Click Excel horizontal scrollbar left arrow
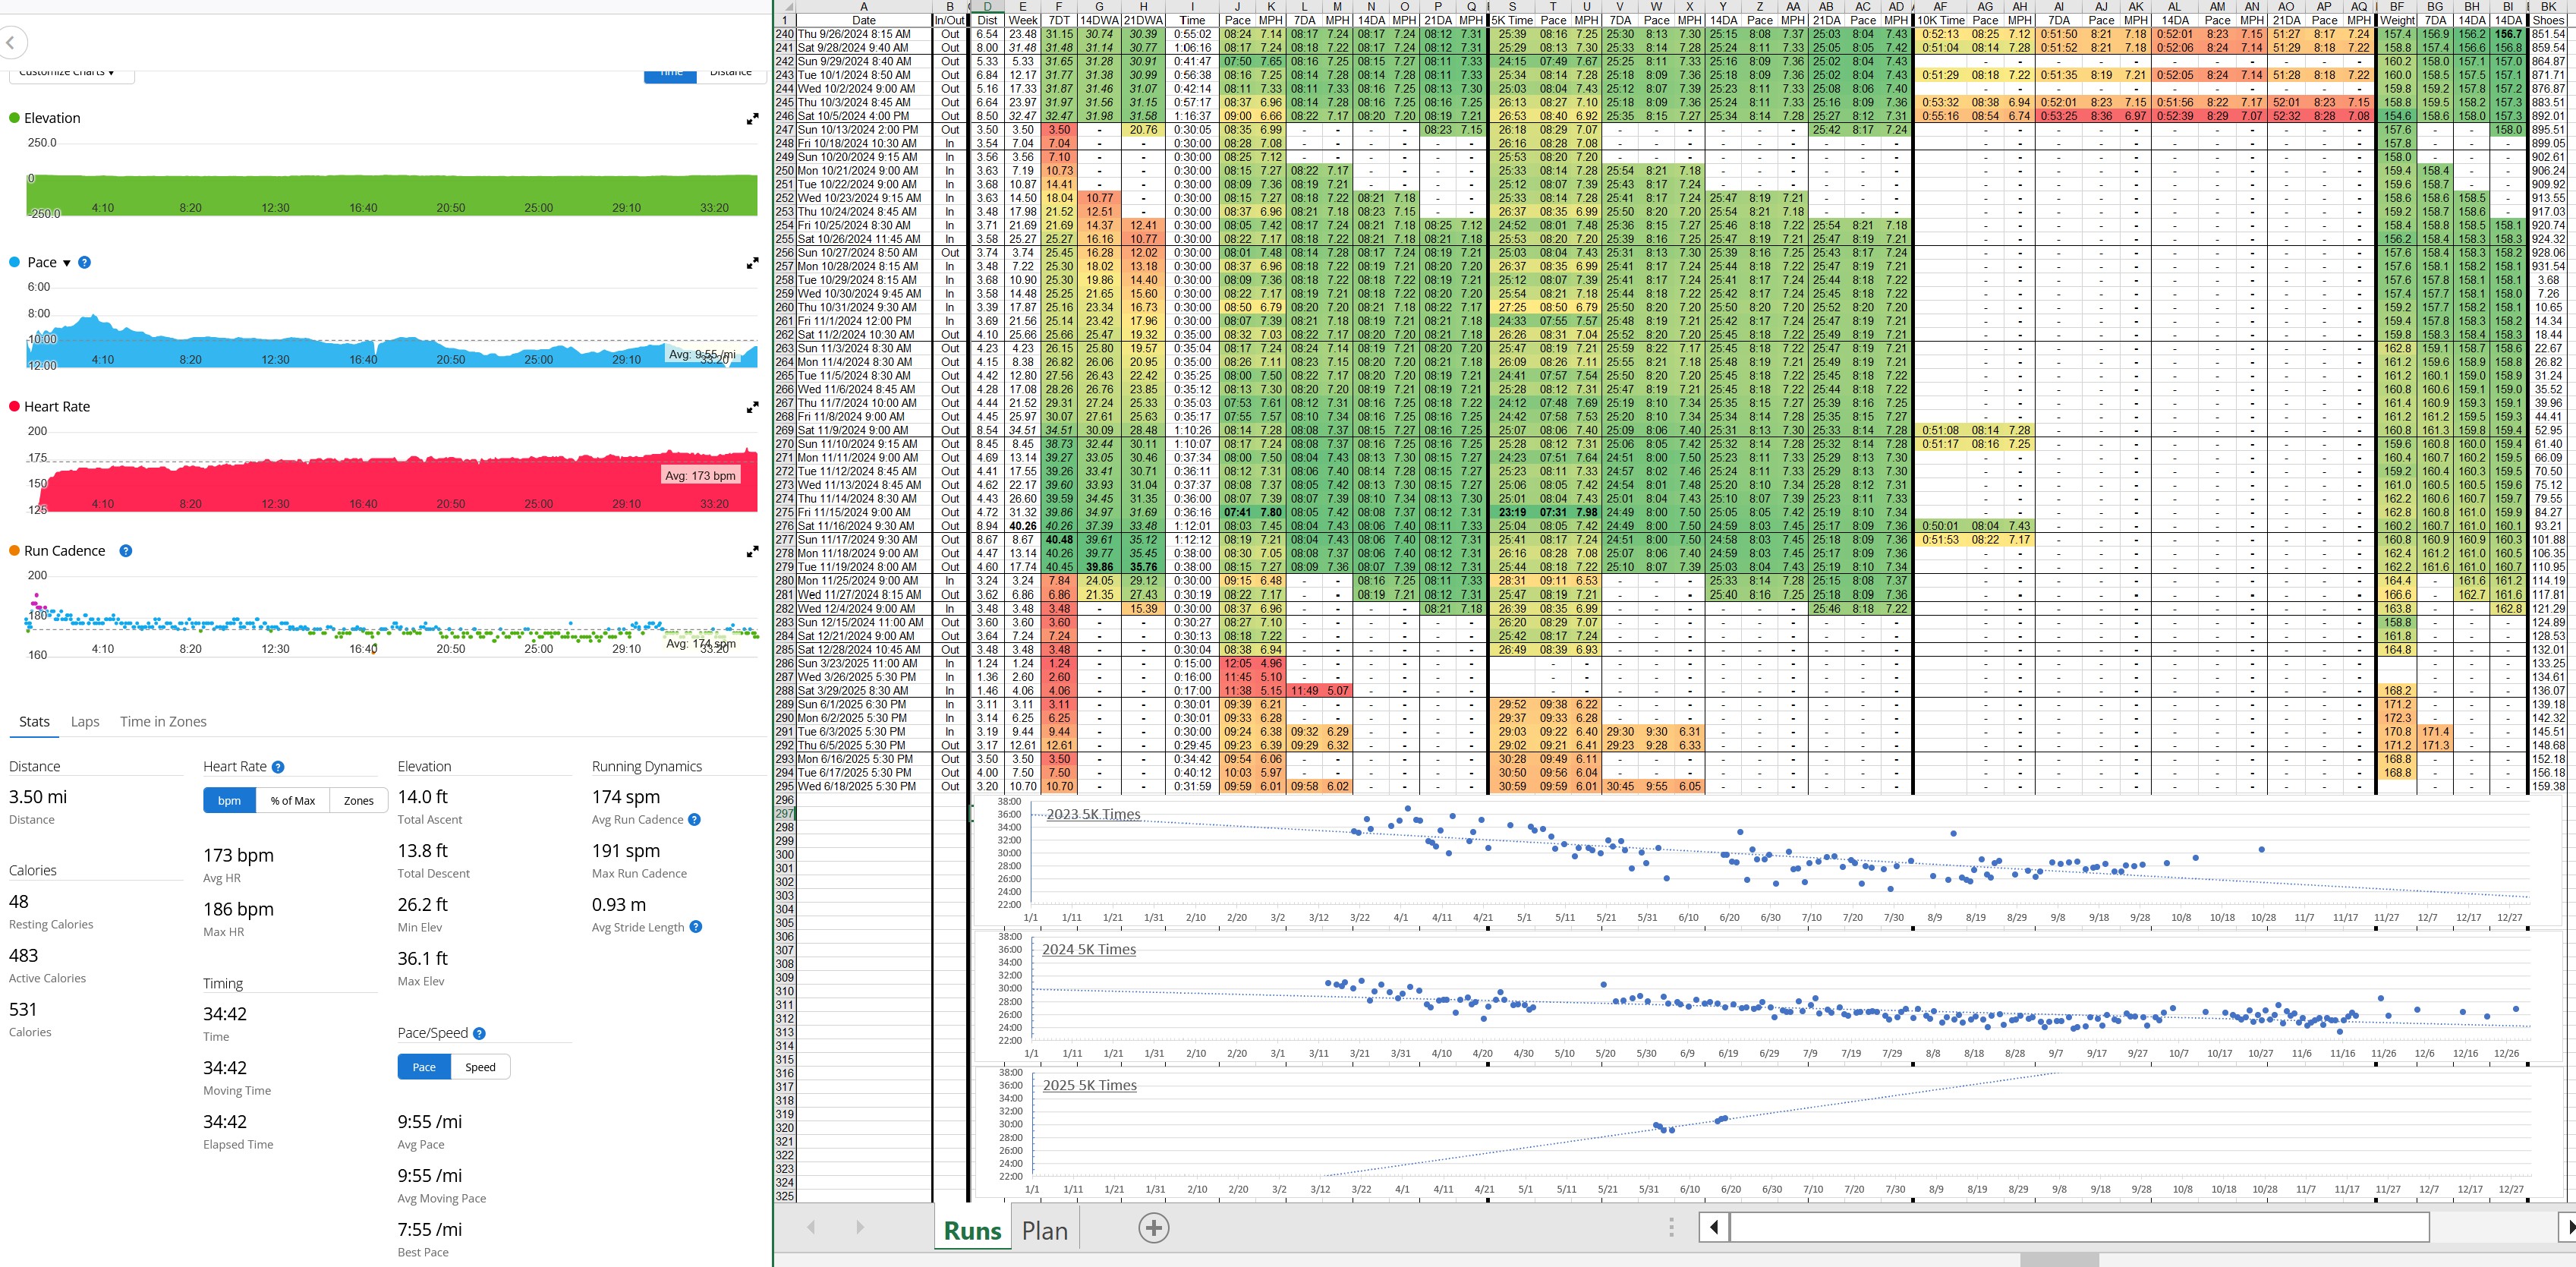Viewport: 2576px width, 1267px height. pos(1714,1227)
